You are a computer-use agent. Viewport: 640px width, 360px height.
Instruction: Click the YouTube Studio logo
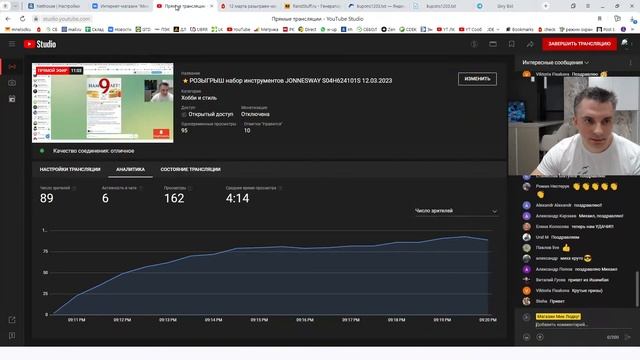[x=40, y=44]
